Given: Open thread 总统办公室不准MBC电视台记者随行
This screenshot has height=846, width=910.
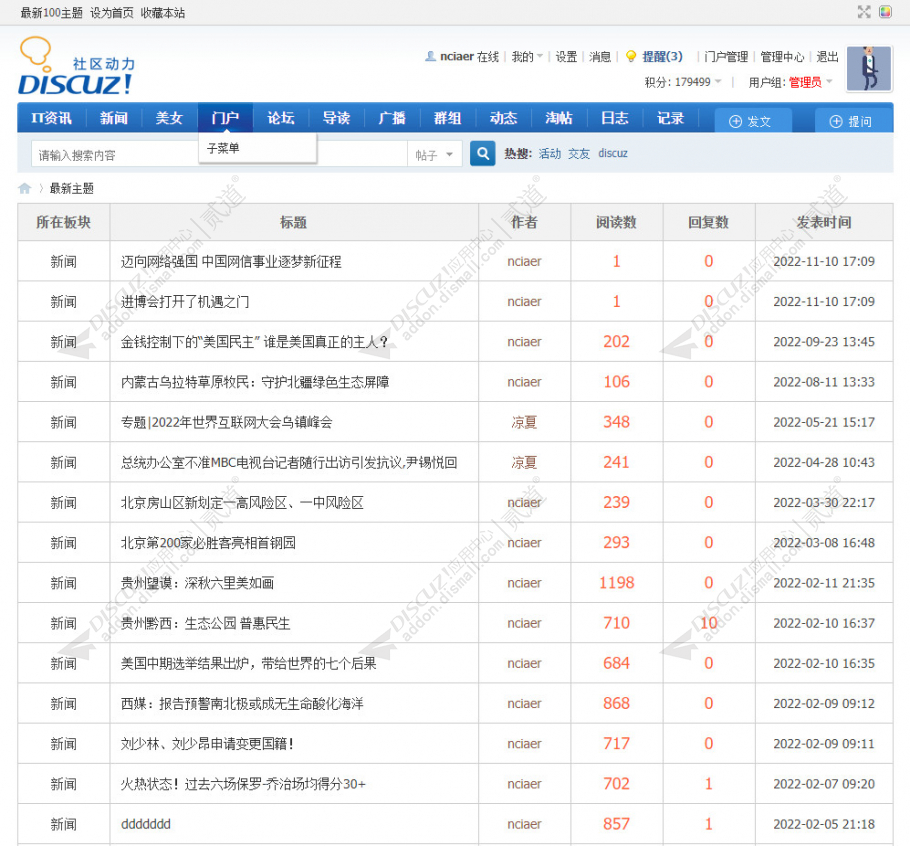Looking at the screenshot, I should (289, 462).
